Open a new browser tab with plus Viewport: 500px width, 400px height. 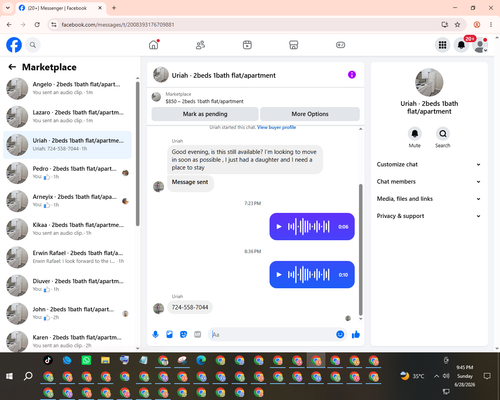tap(114, 8)
